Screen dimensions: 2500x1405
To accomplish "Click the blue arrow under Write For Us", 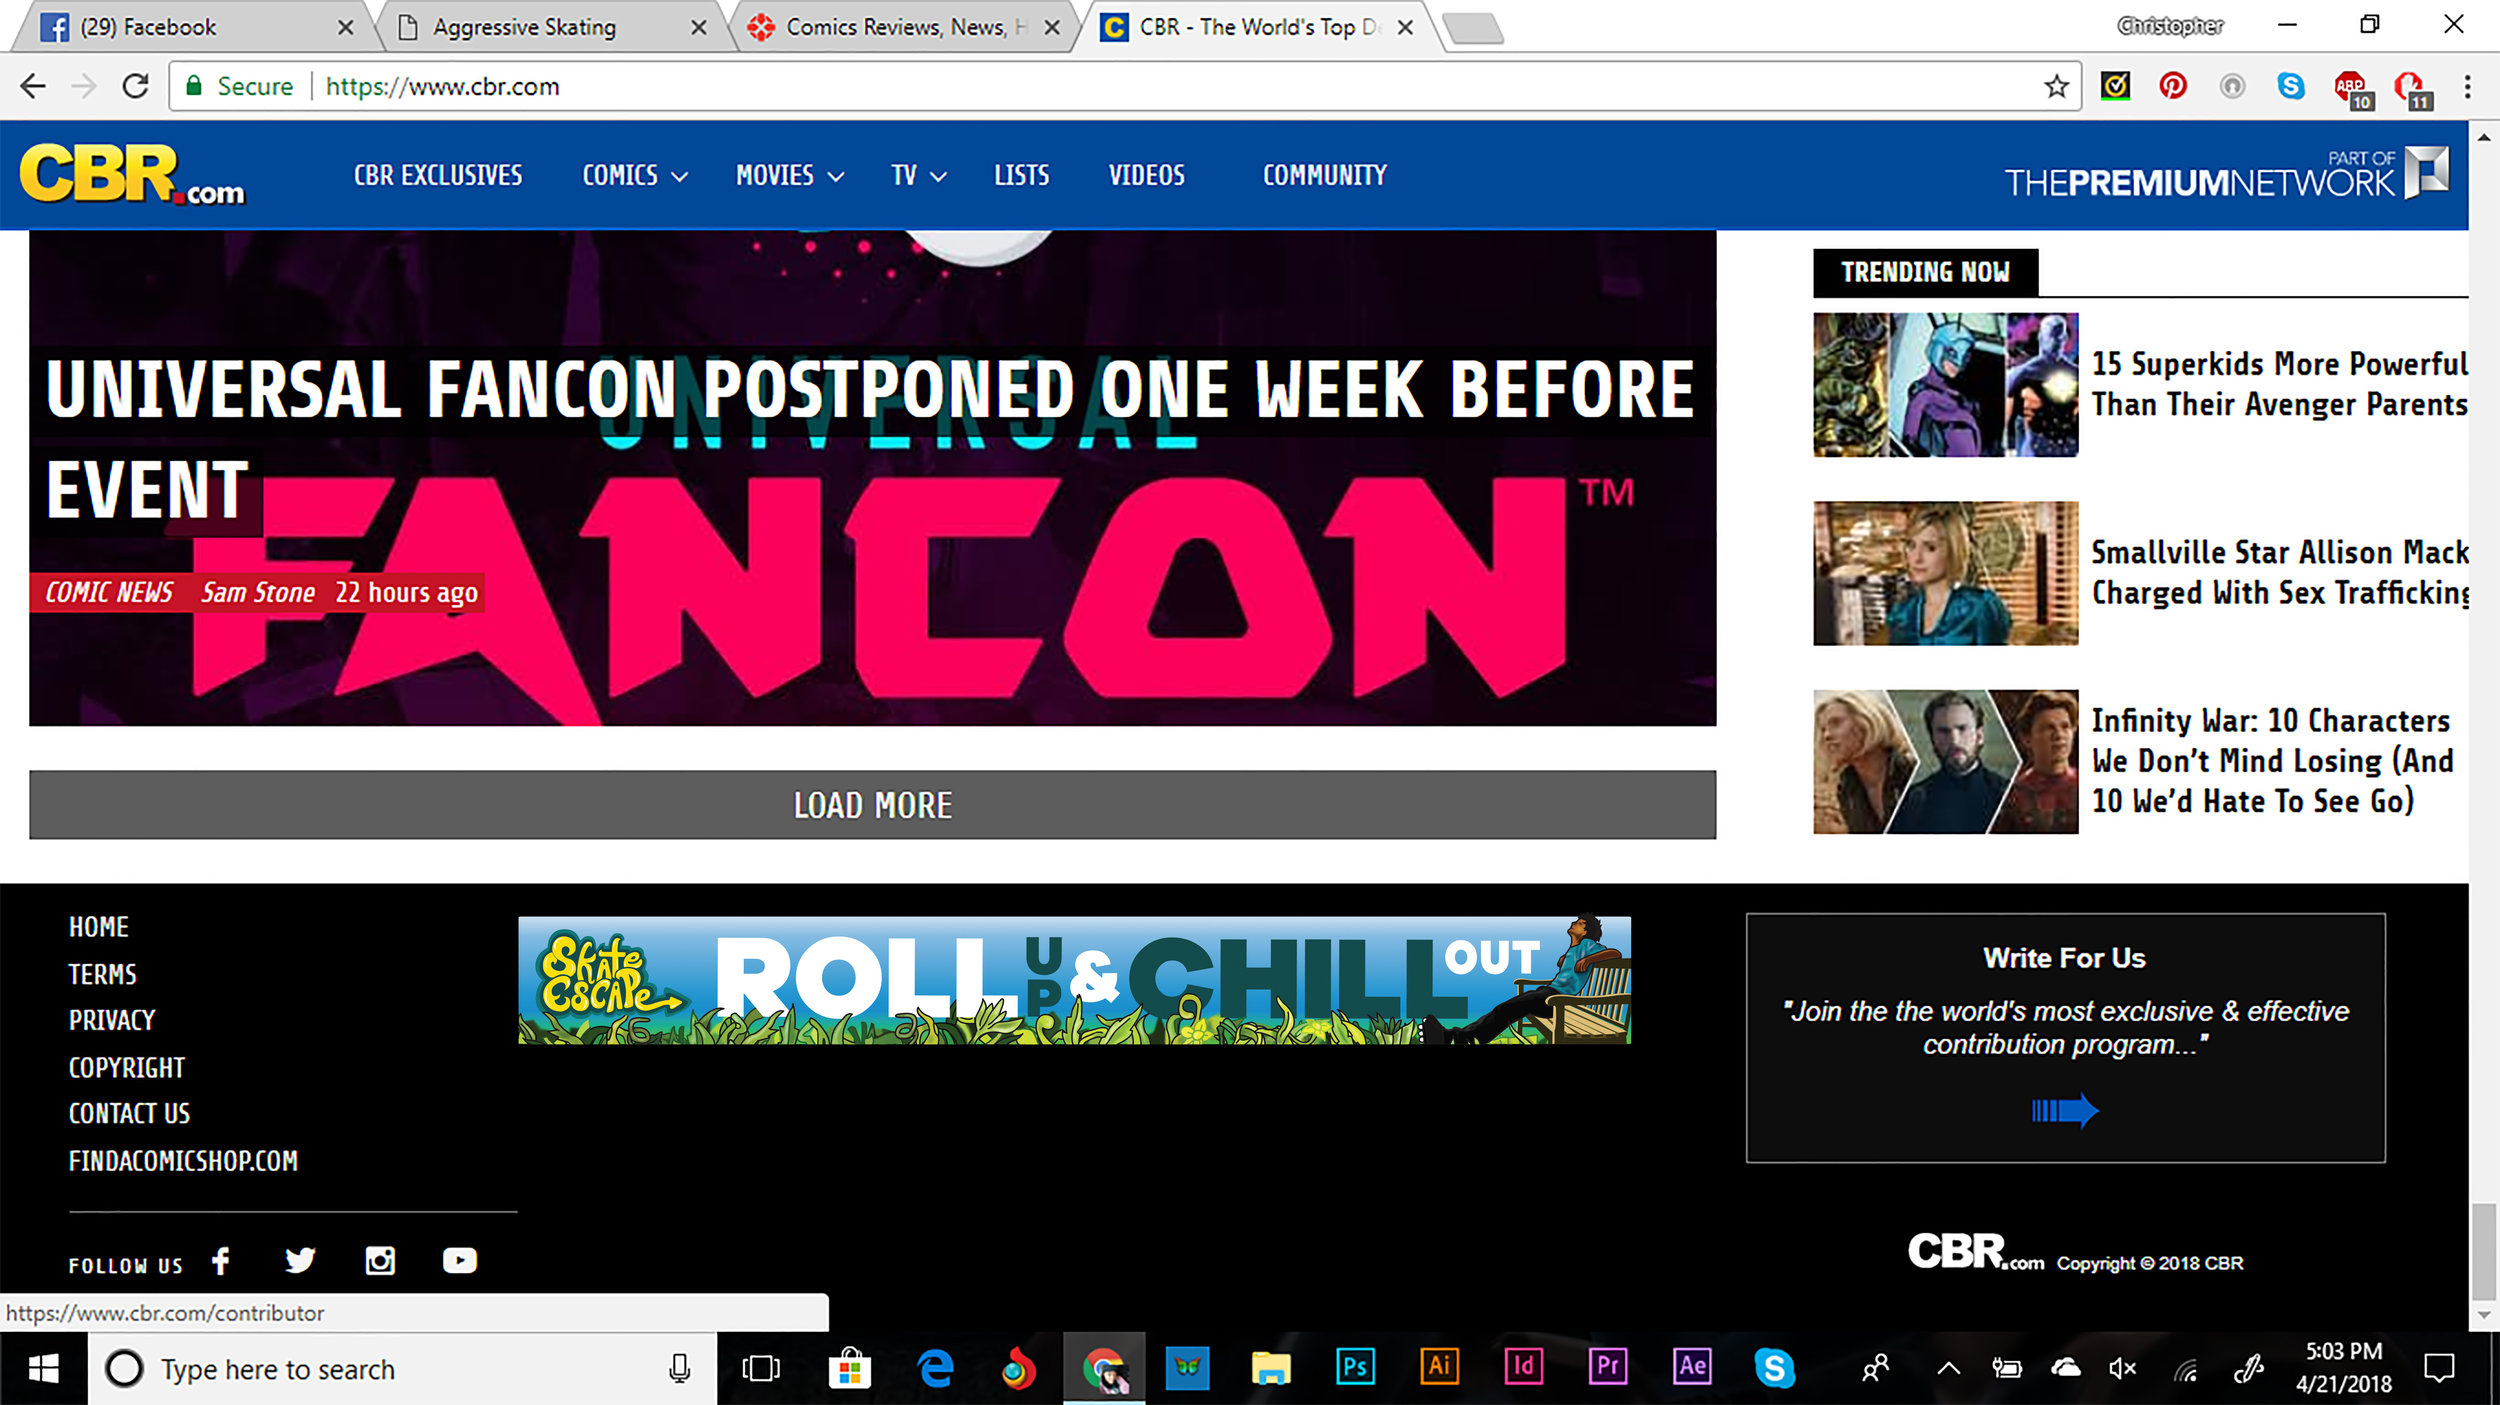I will tap(2064, 1110).
